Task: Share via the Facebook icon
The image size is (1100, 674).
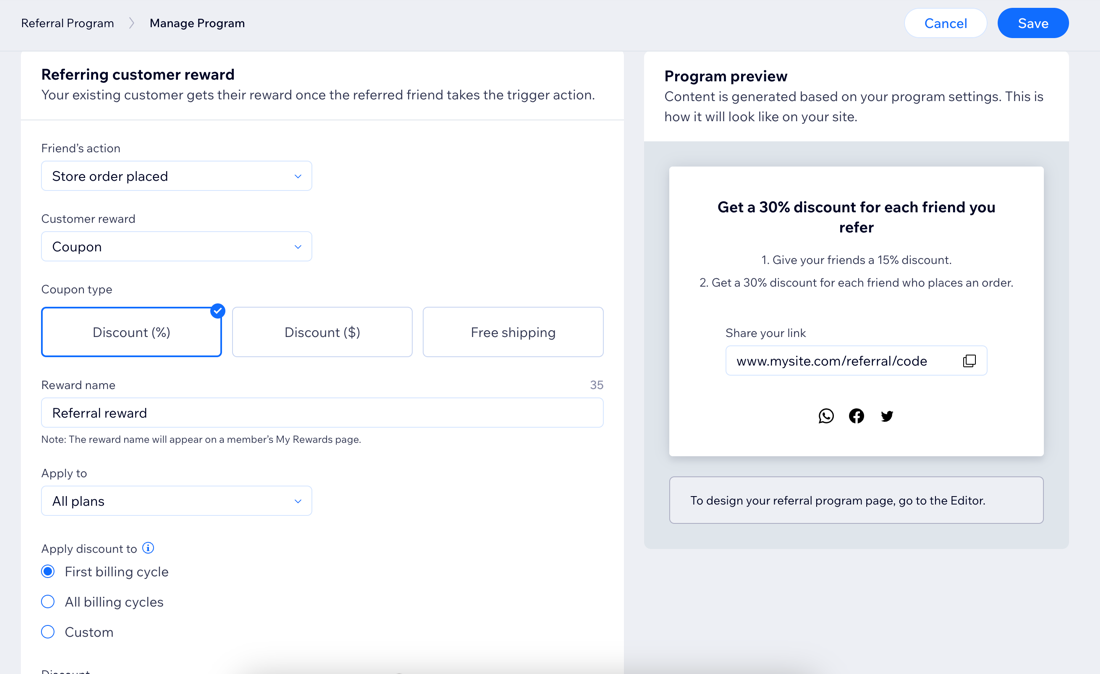Action: pos(857,416)
